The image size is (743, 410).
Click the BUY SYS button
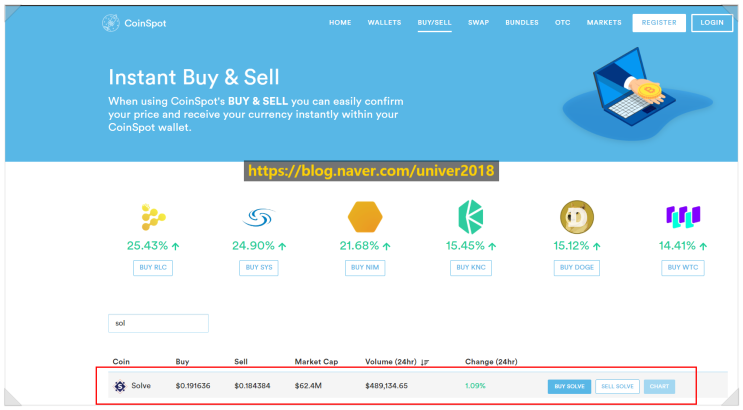click(259, 267)
